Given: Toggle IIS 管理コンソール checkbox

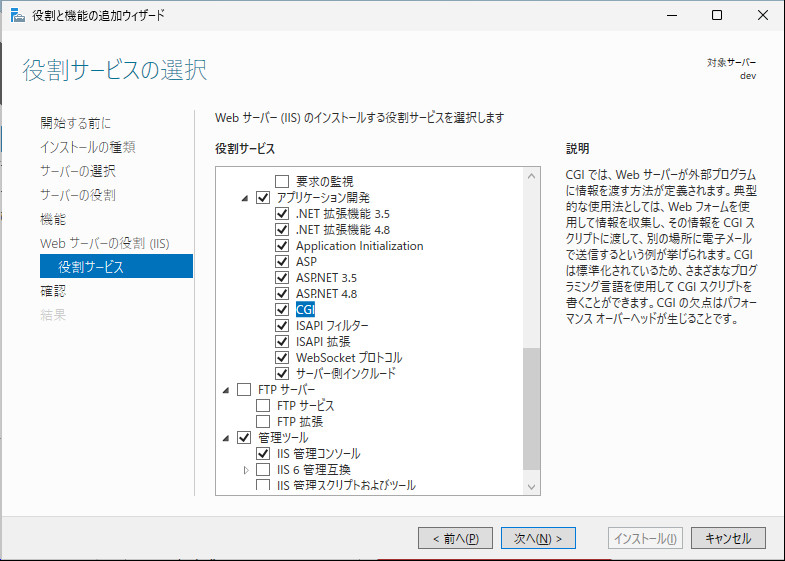Looking at the screenshot, I should 263,453.
